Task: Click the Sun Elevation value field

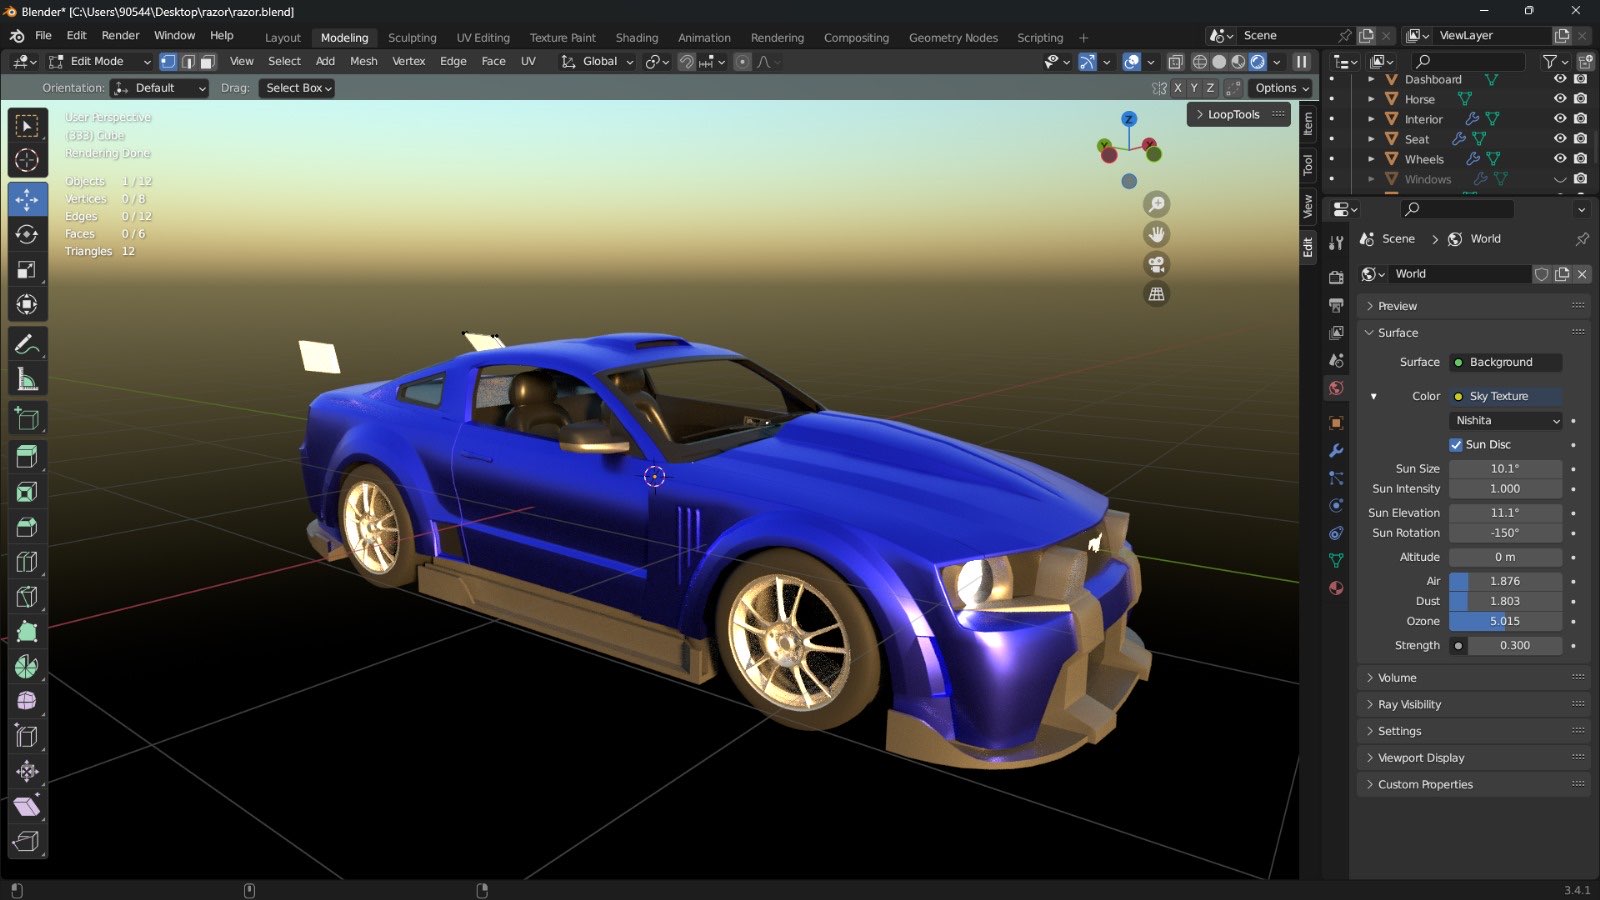Action: tap(1505, 513)
